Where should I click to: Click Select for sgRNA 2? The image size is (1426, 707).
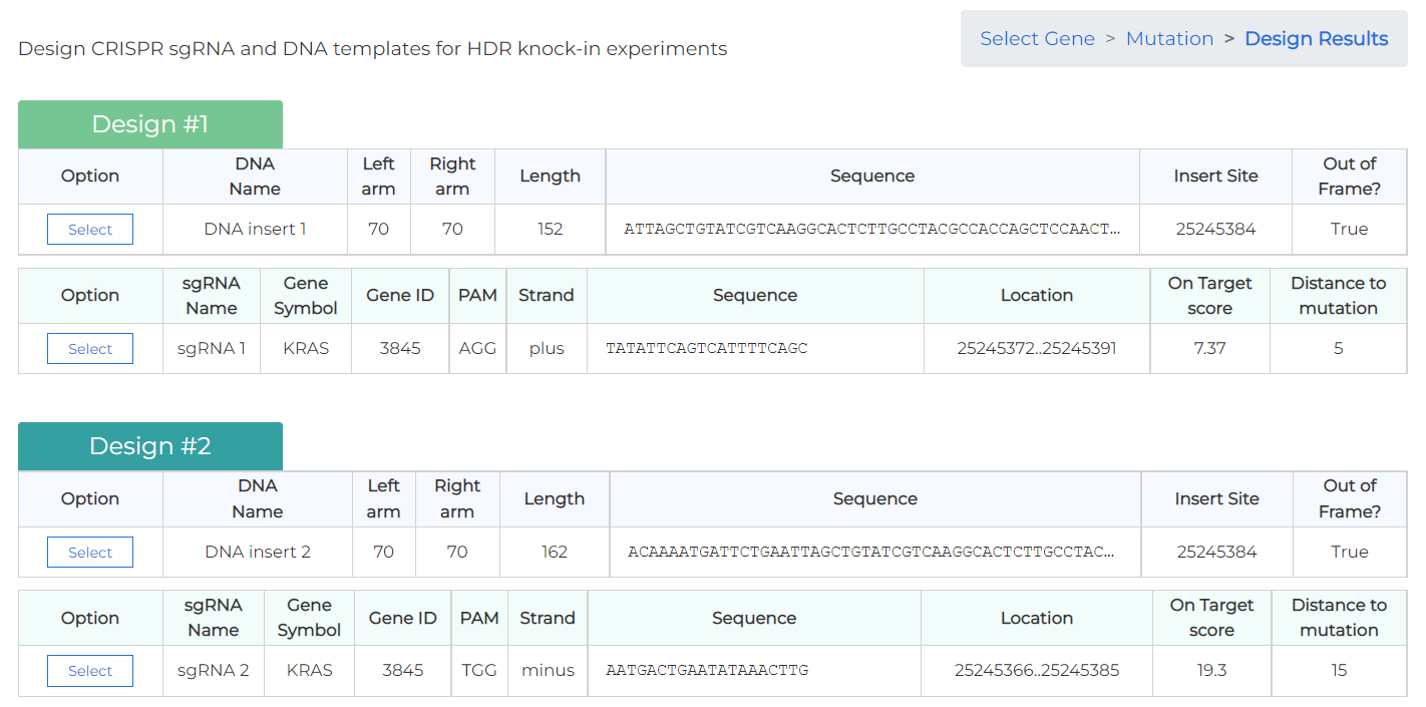[x=90, y=671]
